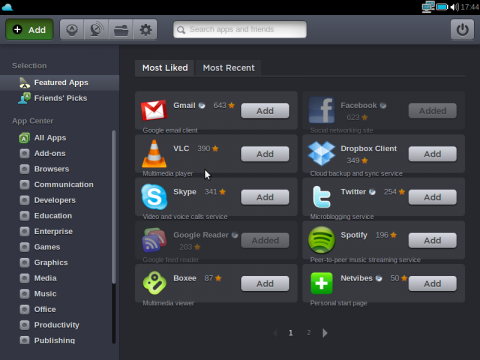Click the Dropbox Client icon

pyautogui.click(x=321, y=153)
